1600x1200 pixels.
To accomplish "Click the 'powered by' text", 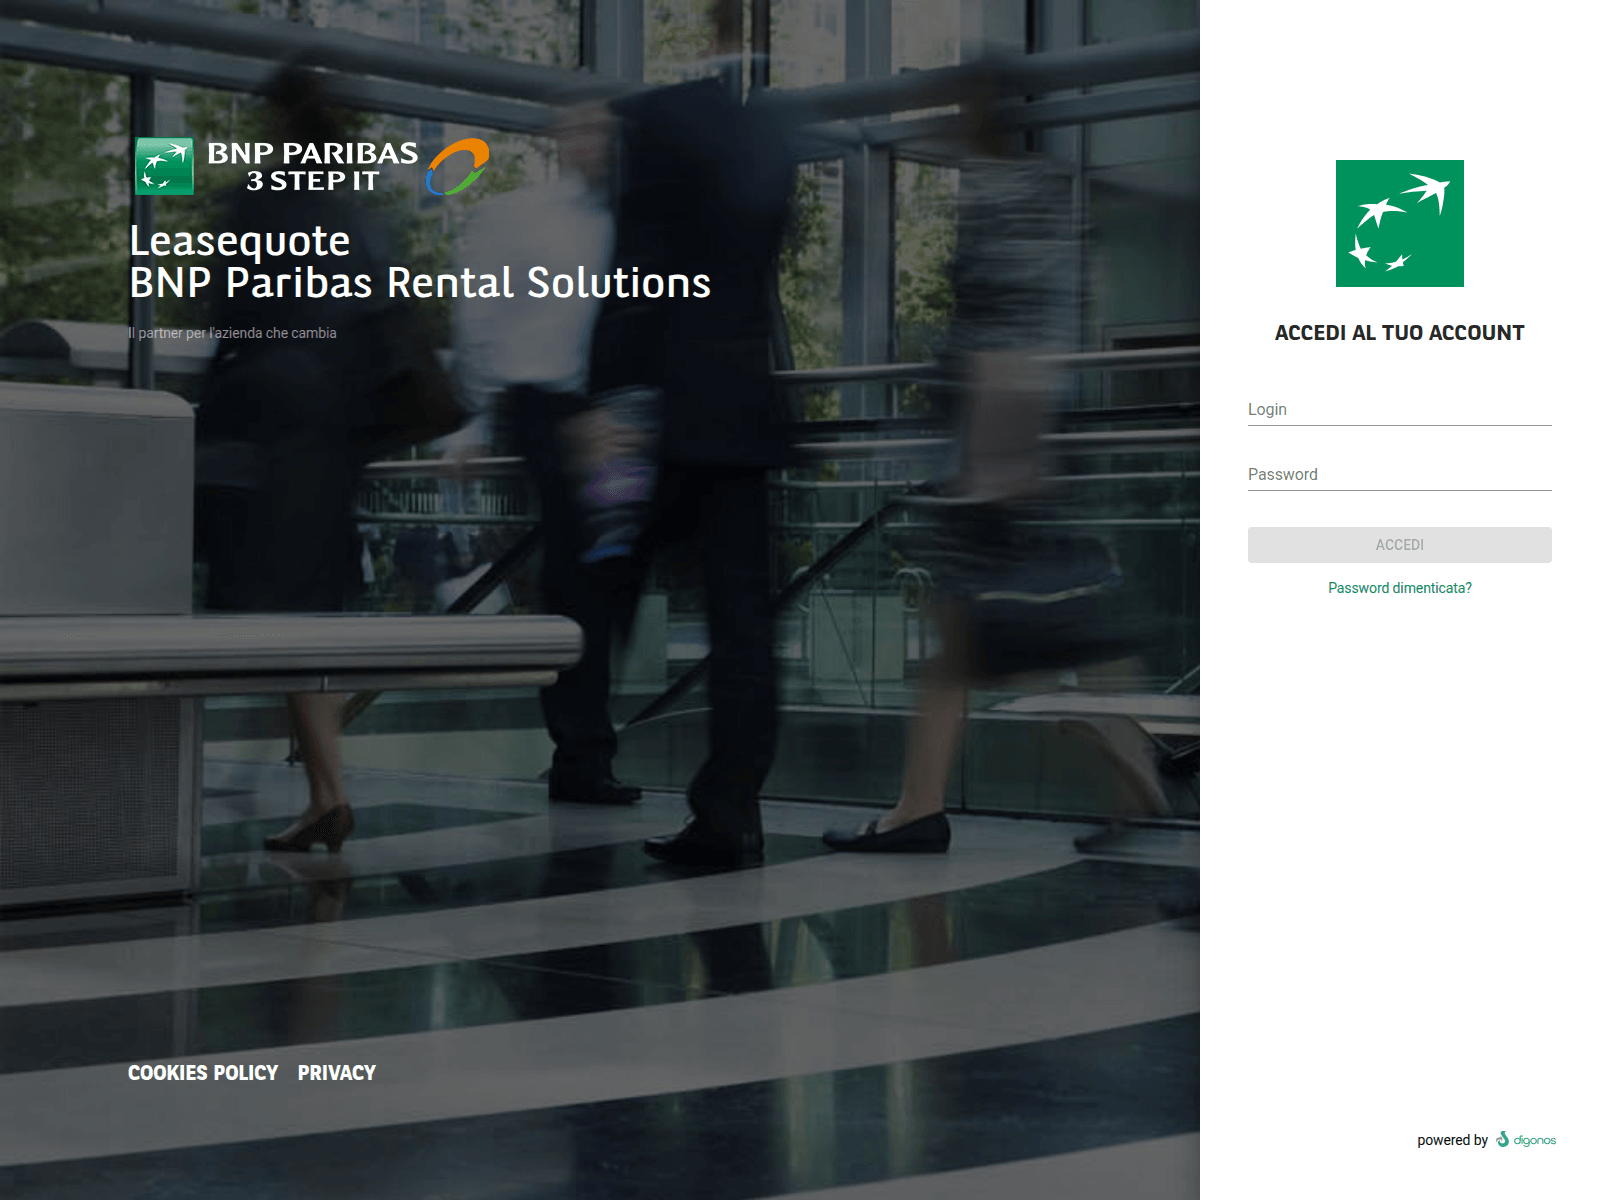I will pos(1452,1140).
